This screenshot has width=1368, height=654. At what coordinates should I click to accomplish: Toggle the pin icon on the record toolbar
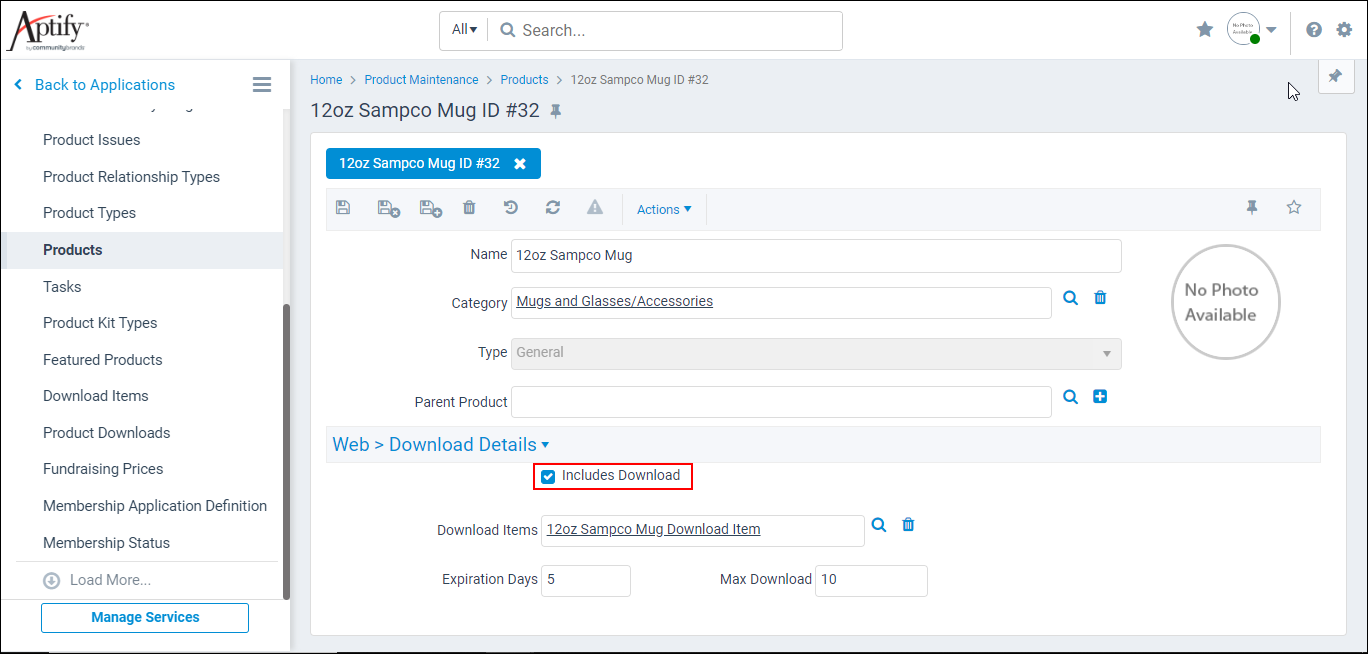coord(1251,207)
